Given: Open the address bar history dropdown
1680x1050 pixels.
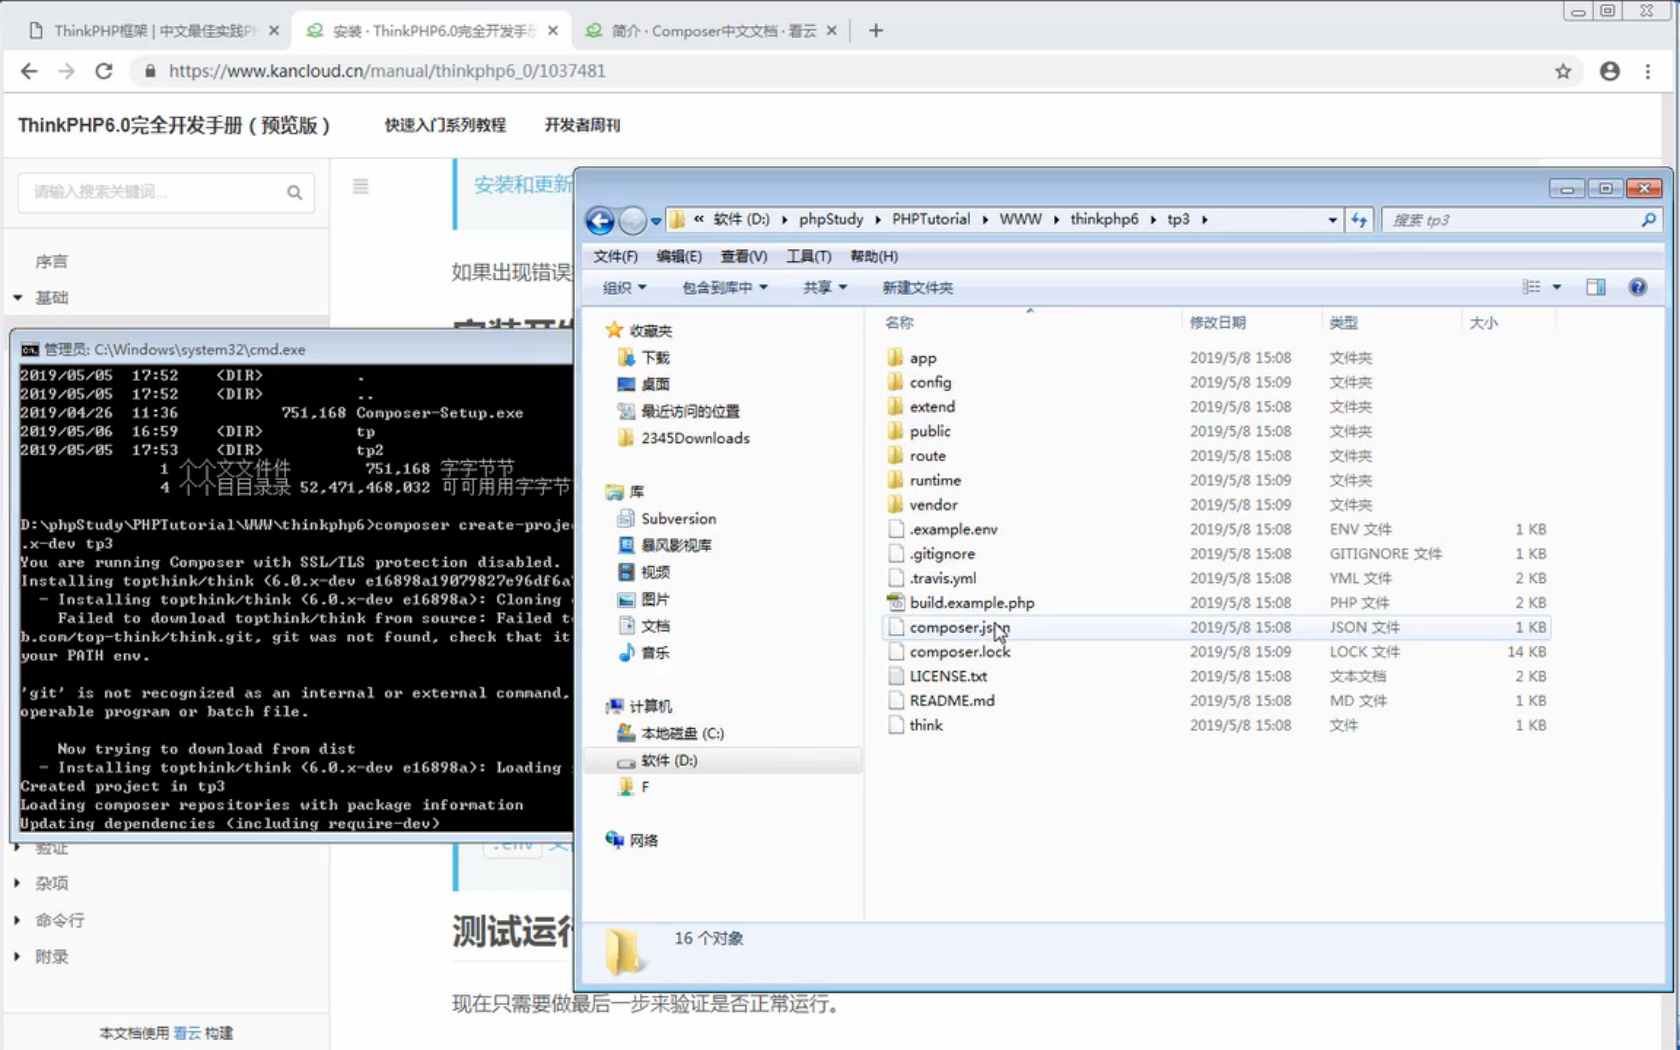Looking at the screenshot, I should point(1332,220).
